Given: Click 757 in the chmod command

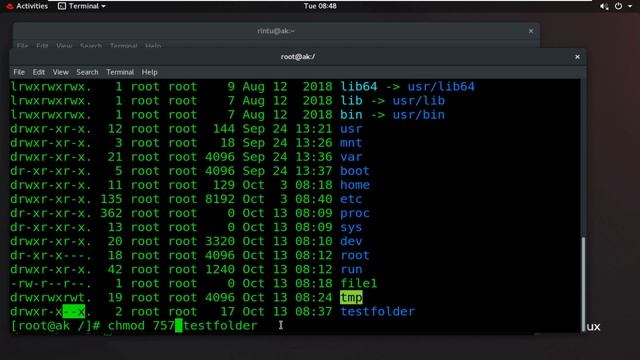Looking at the screenshot, I should [164, 326].
